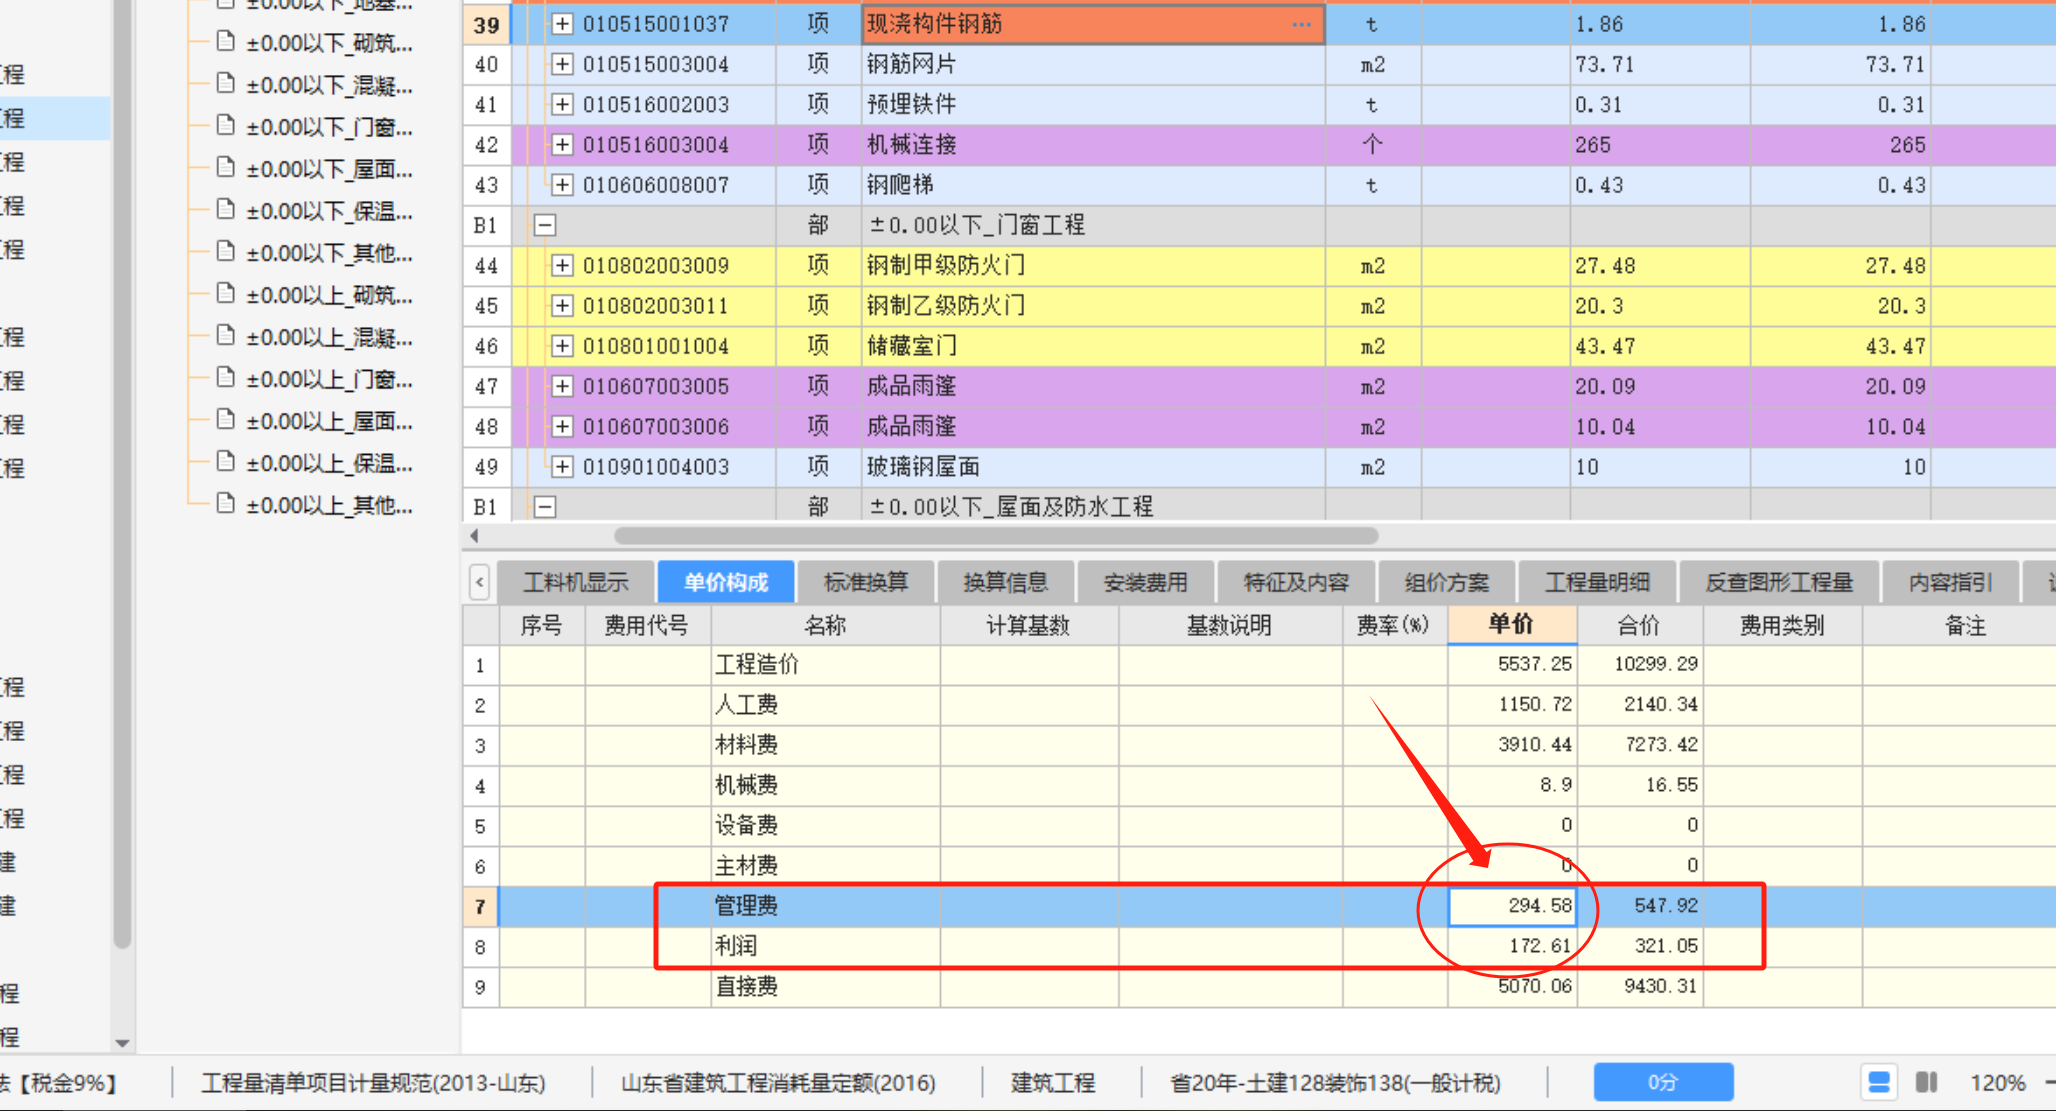
Task: Click the 120% zoom level indicator
Action: pos(1997,1083)
